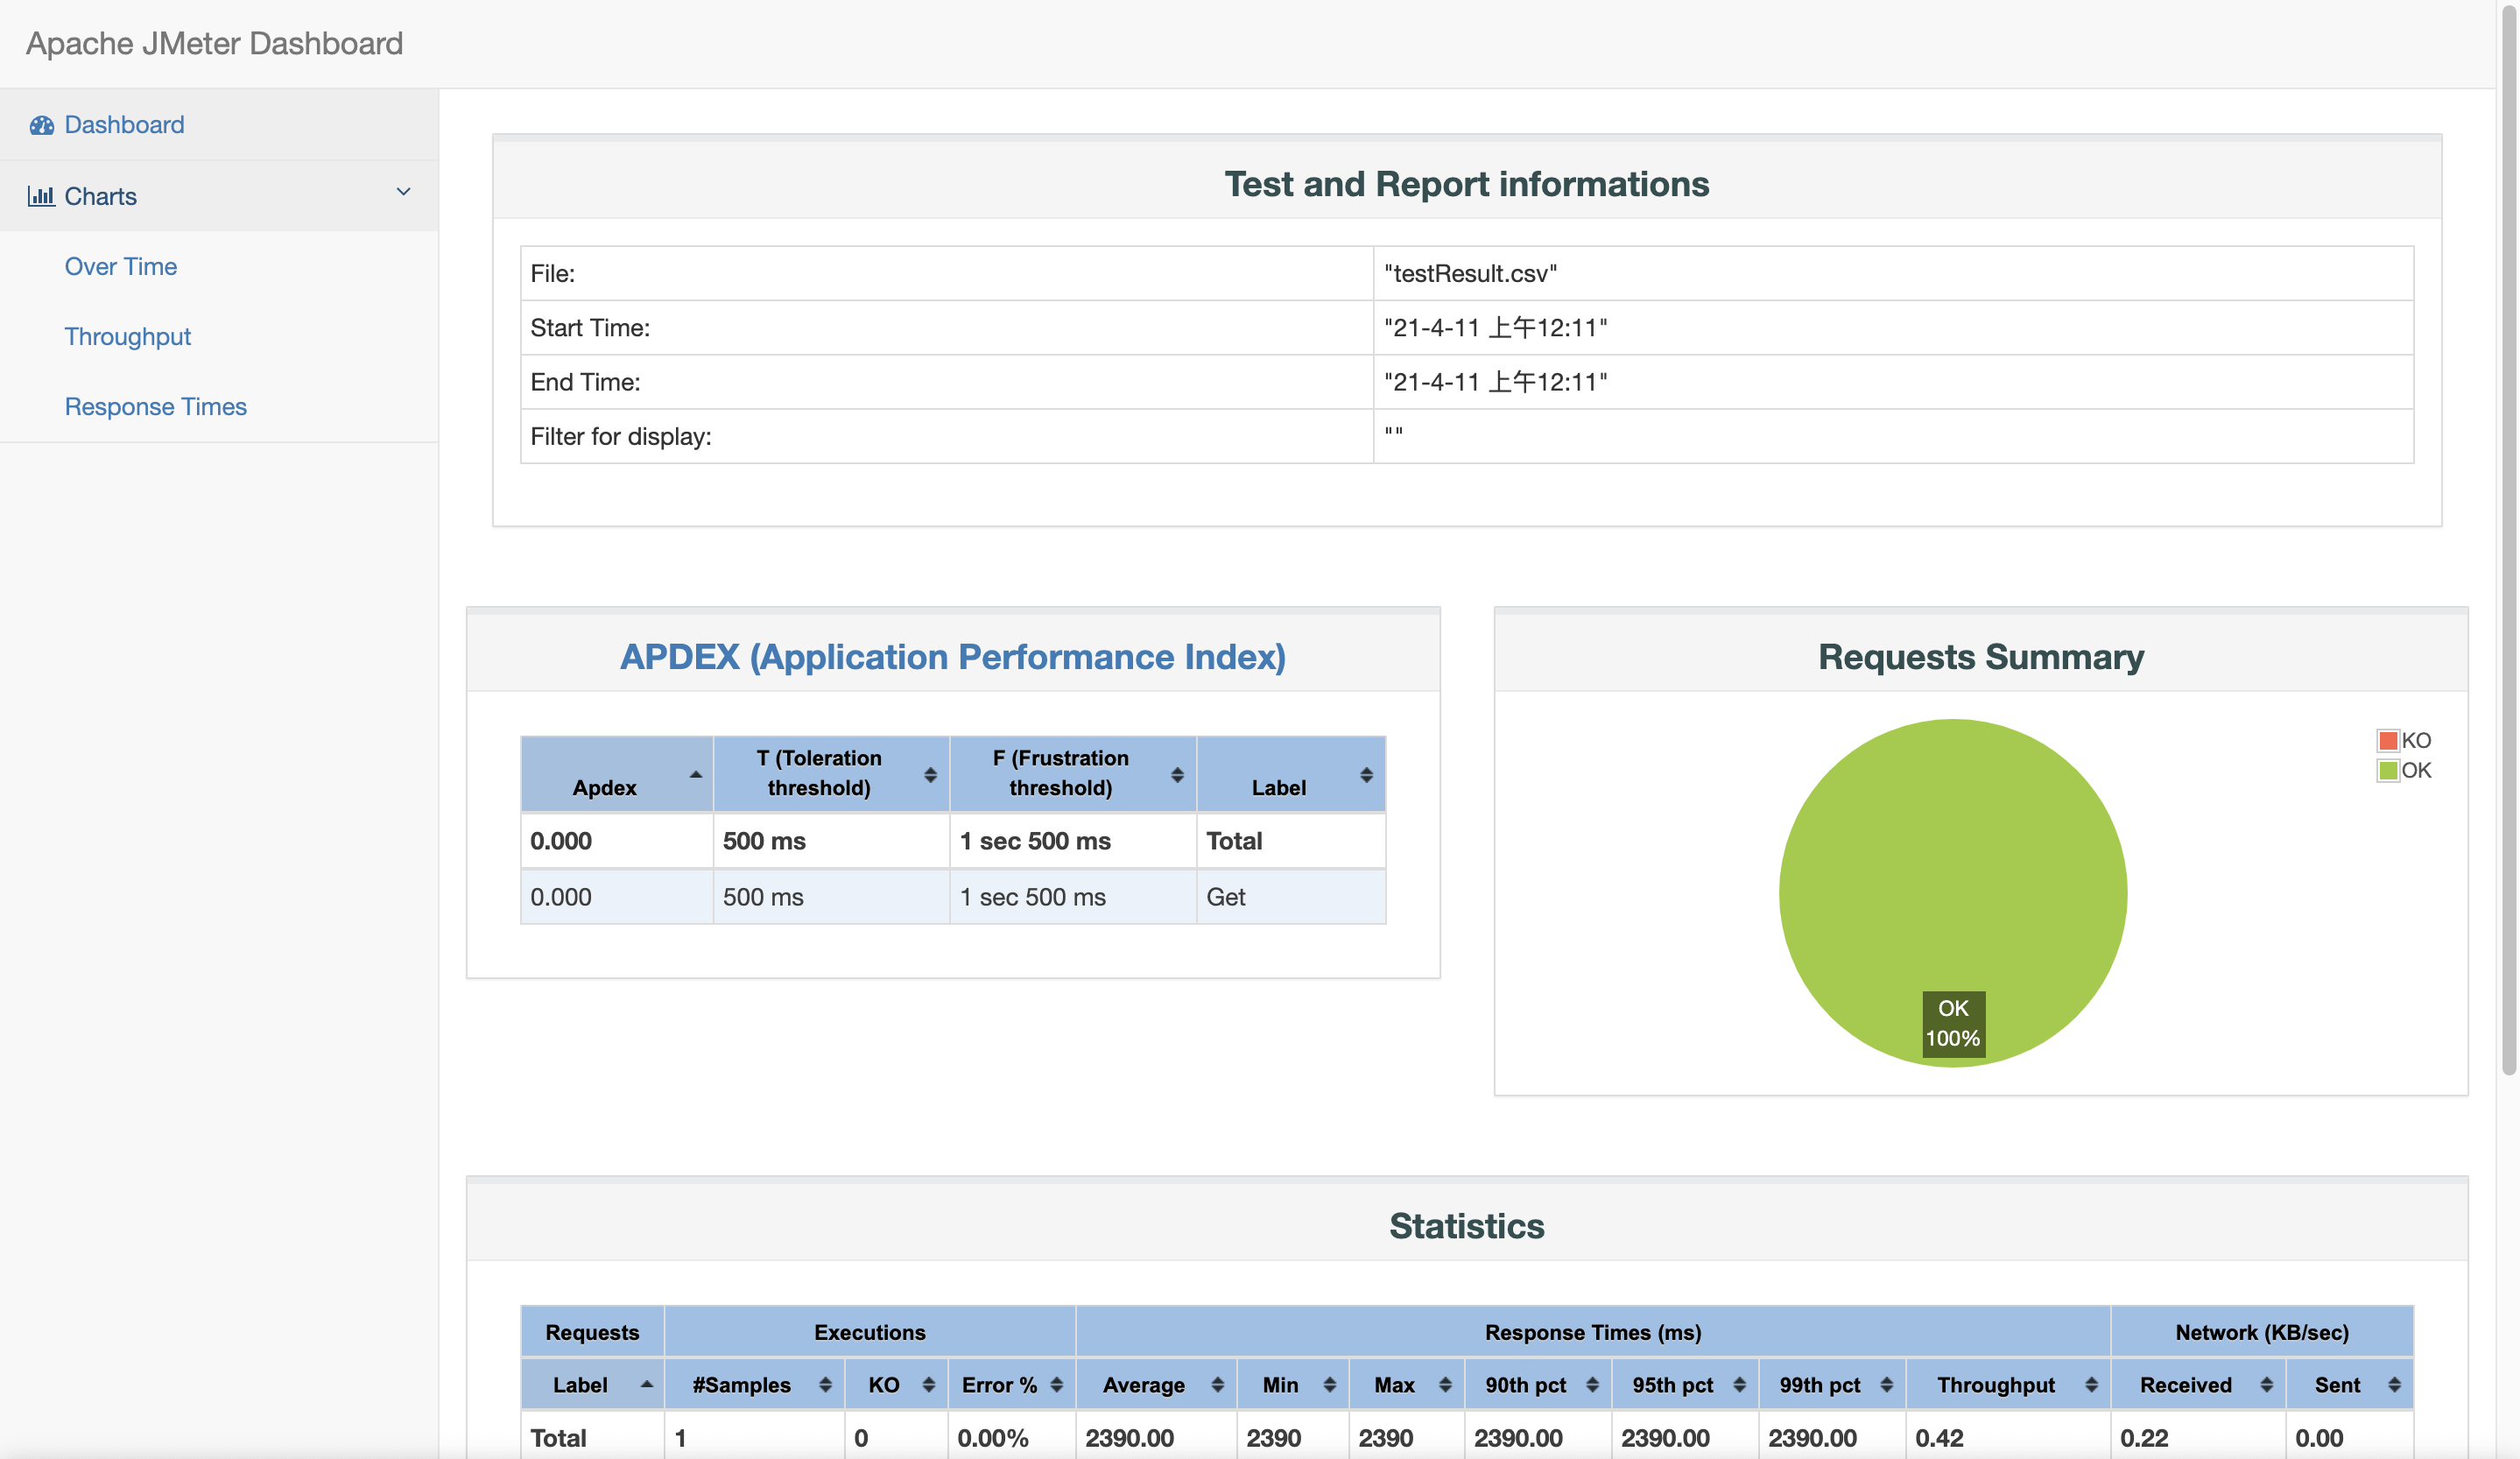Click the Requests Summary heading
The image size is (2520, 1459).
1981,657
